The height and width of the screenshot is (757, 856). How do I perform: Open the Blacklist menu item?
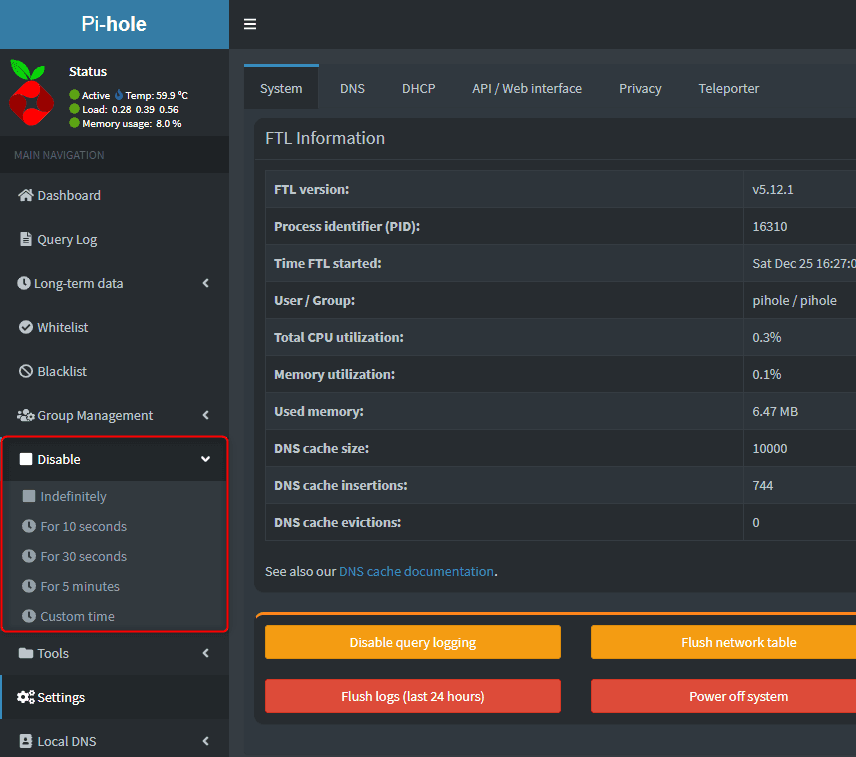[x=115, y=371]
